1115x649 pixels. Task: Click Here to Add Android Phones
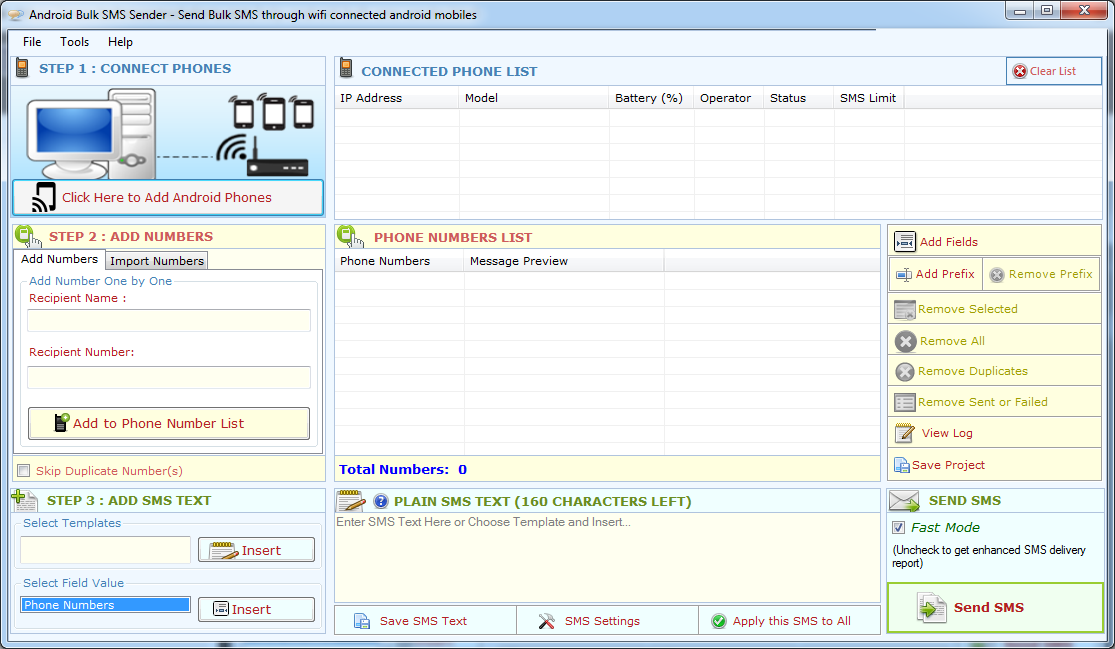168,198
